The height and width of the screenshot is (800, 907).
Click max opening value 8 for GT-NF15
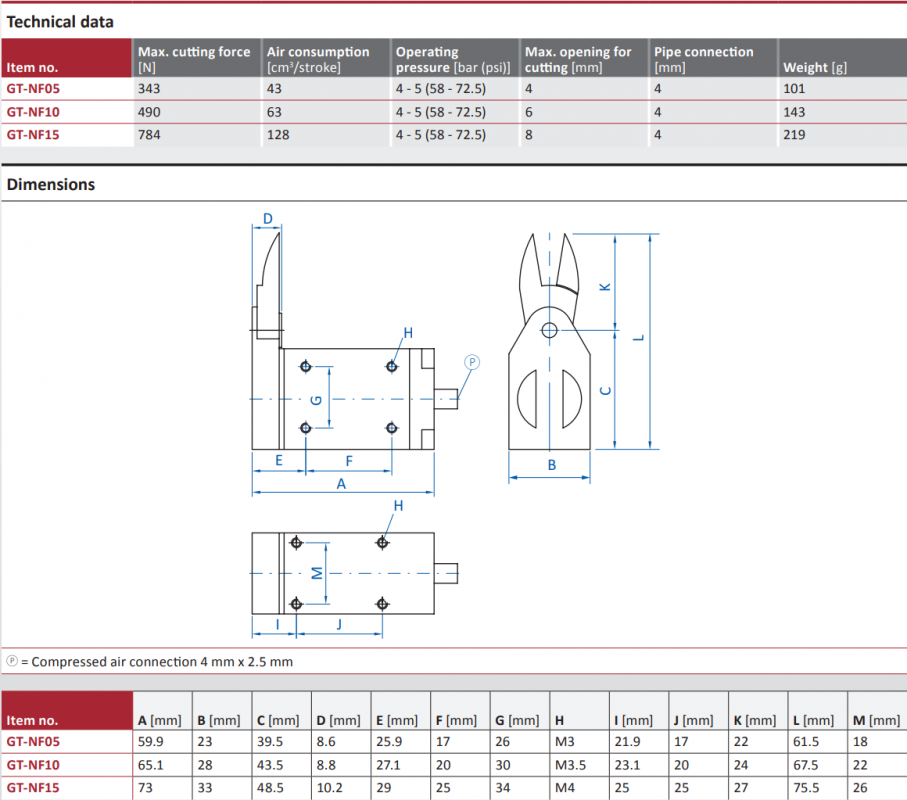[x=529, y=135]
